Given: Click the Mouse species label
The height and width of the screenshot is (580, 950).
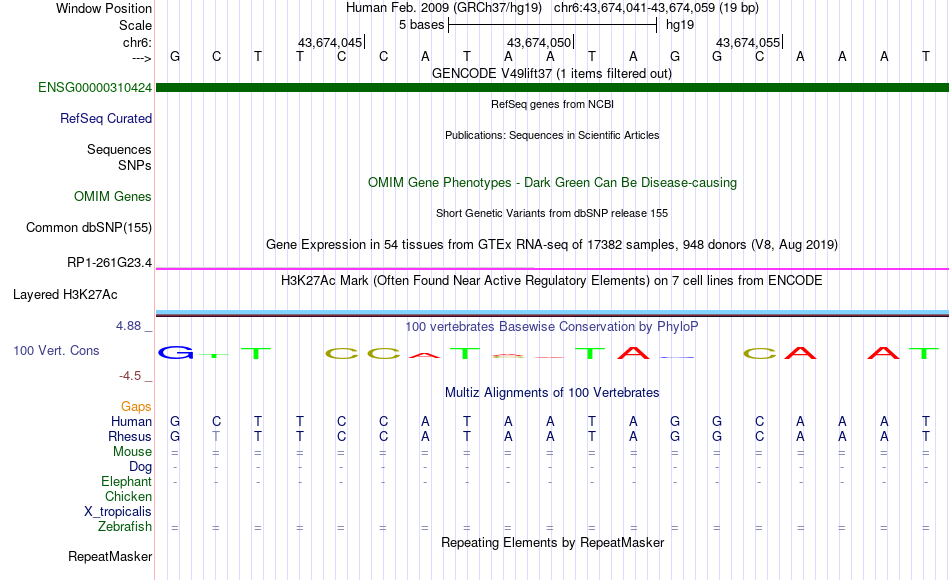Looking at the screenshot, I should (x=132, y=452).
